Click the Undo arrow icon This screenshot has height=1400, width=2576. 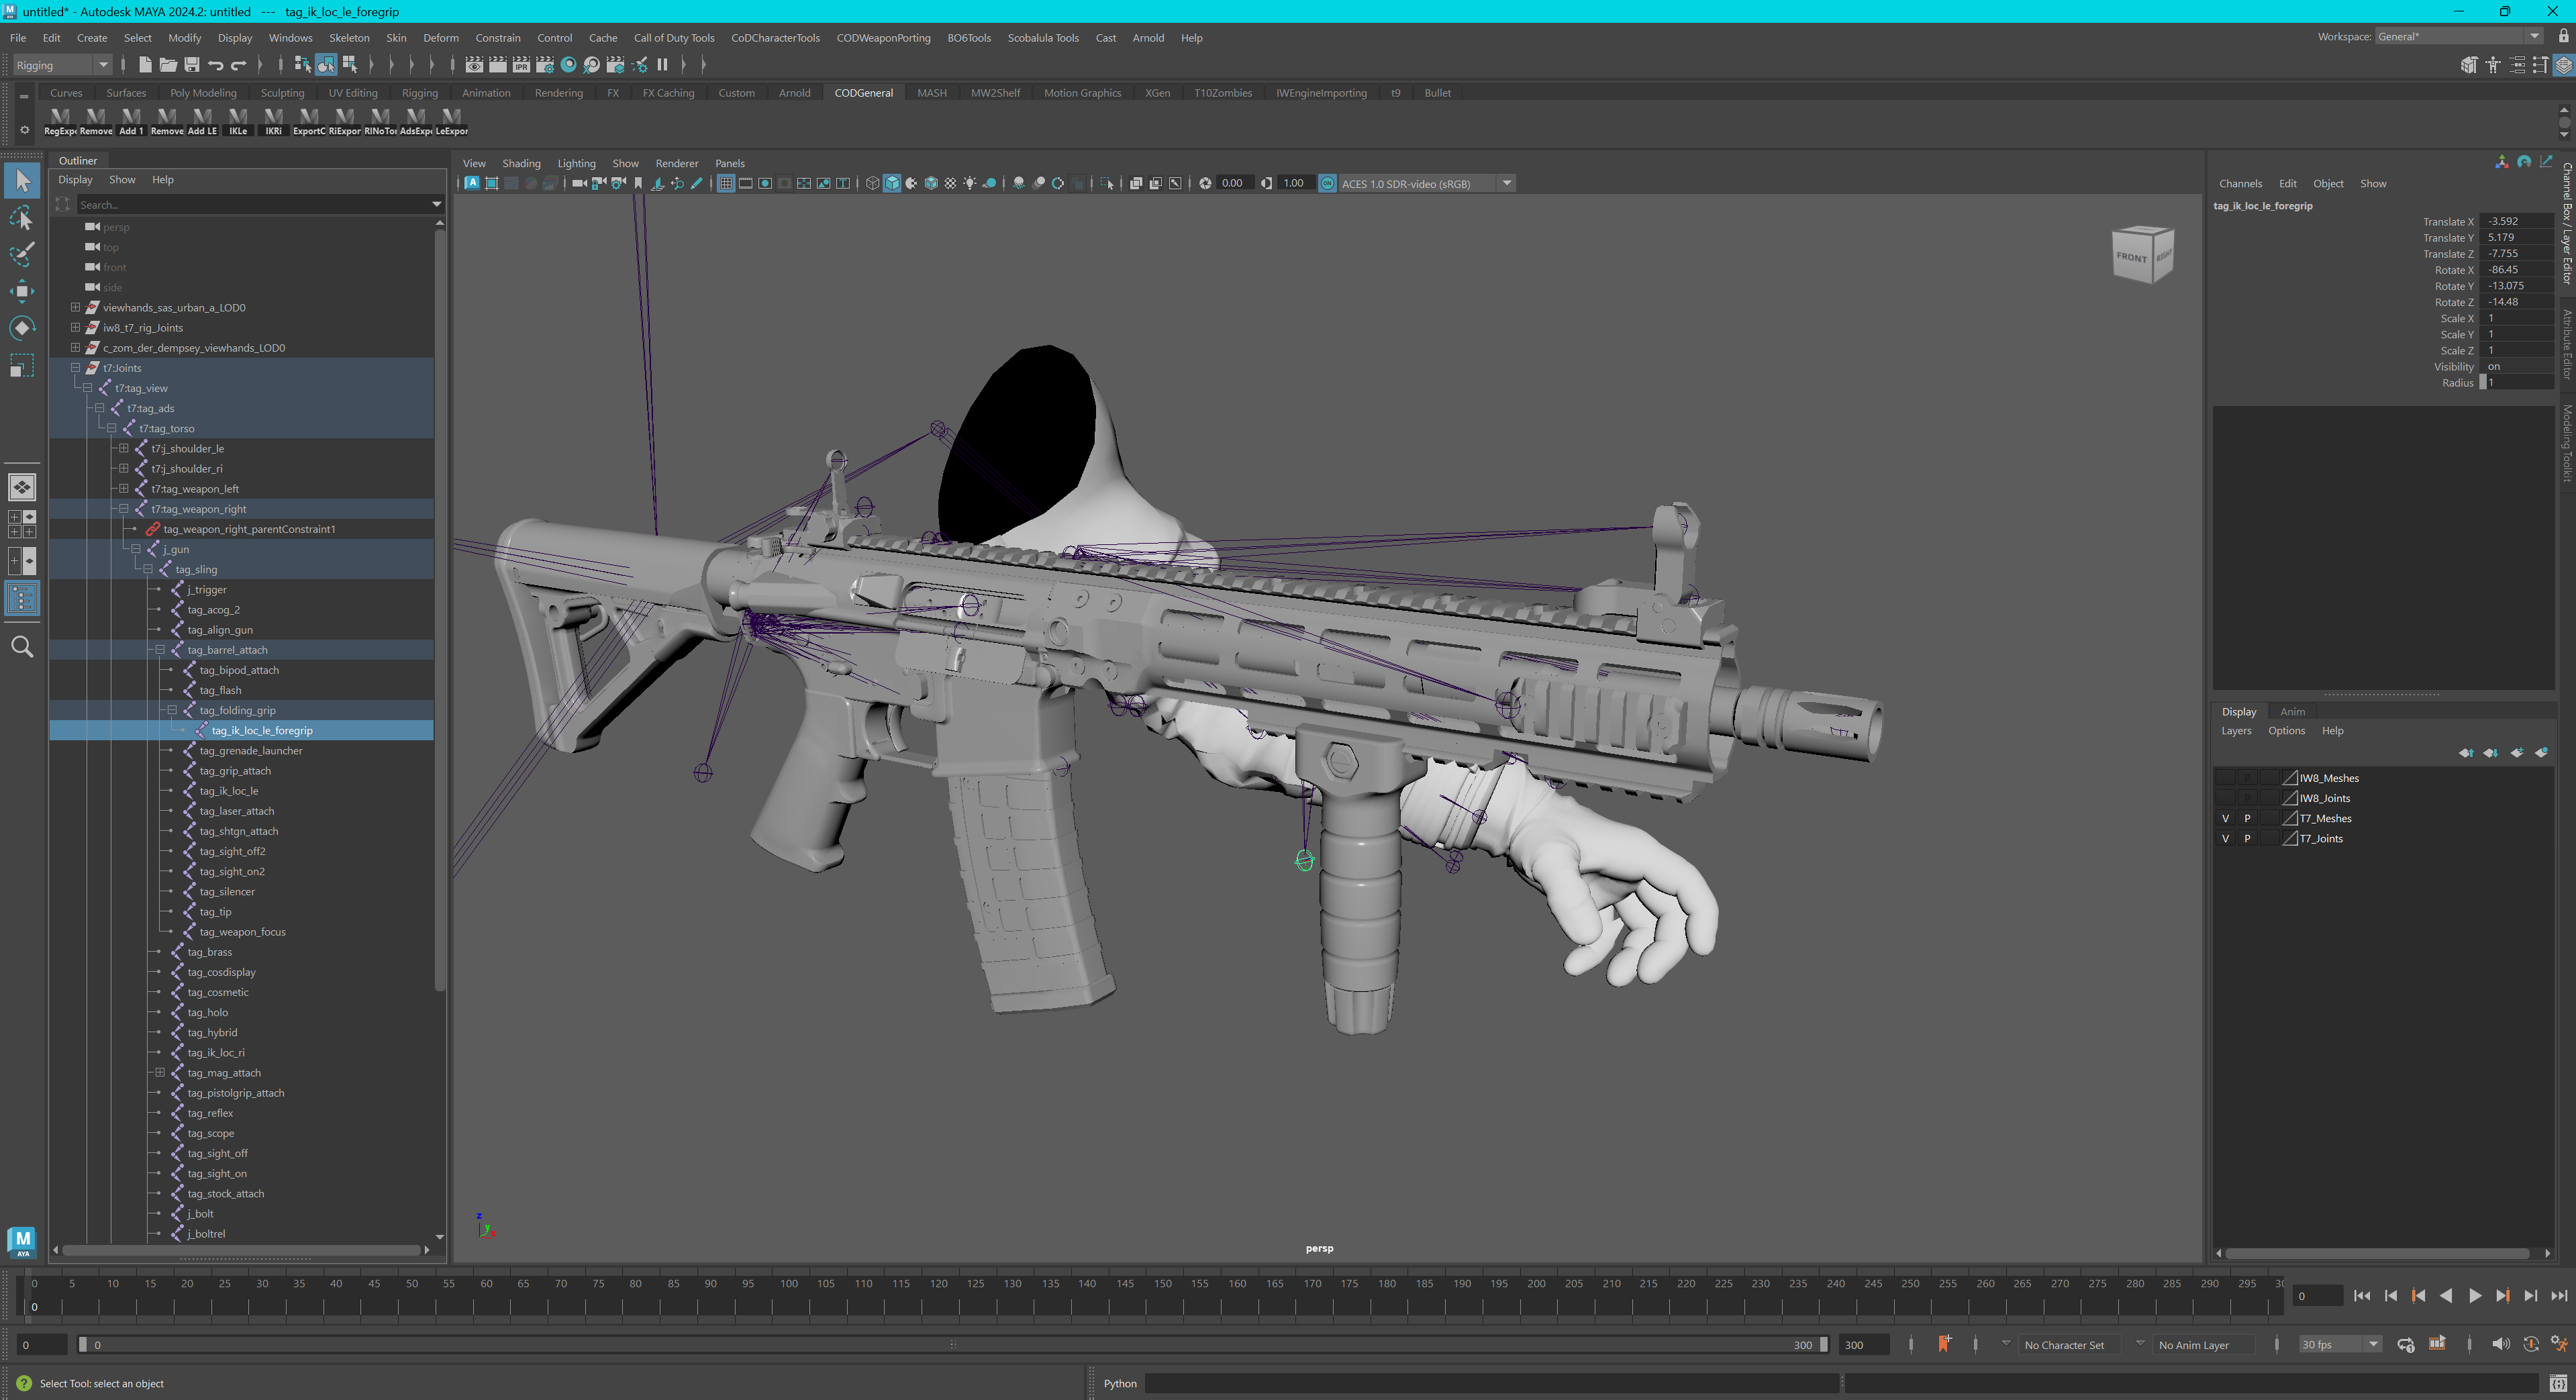215,65
